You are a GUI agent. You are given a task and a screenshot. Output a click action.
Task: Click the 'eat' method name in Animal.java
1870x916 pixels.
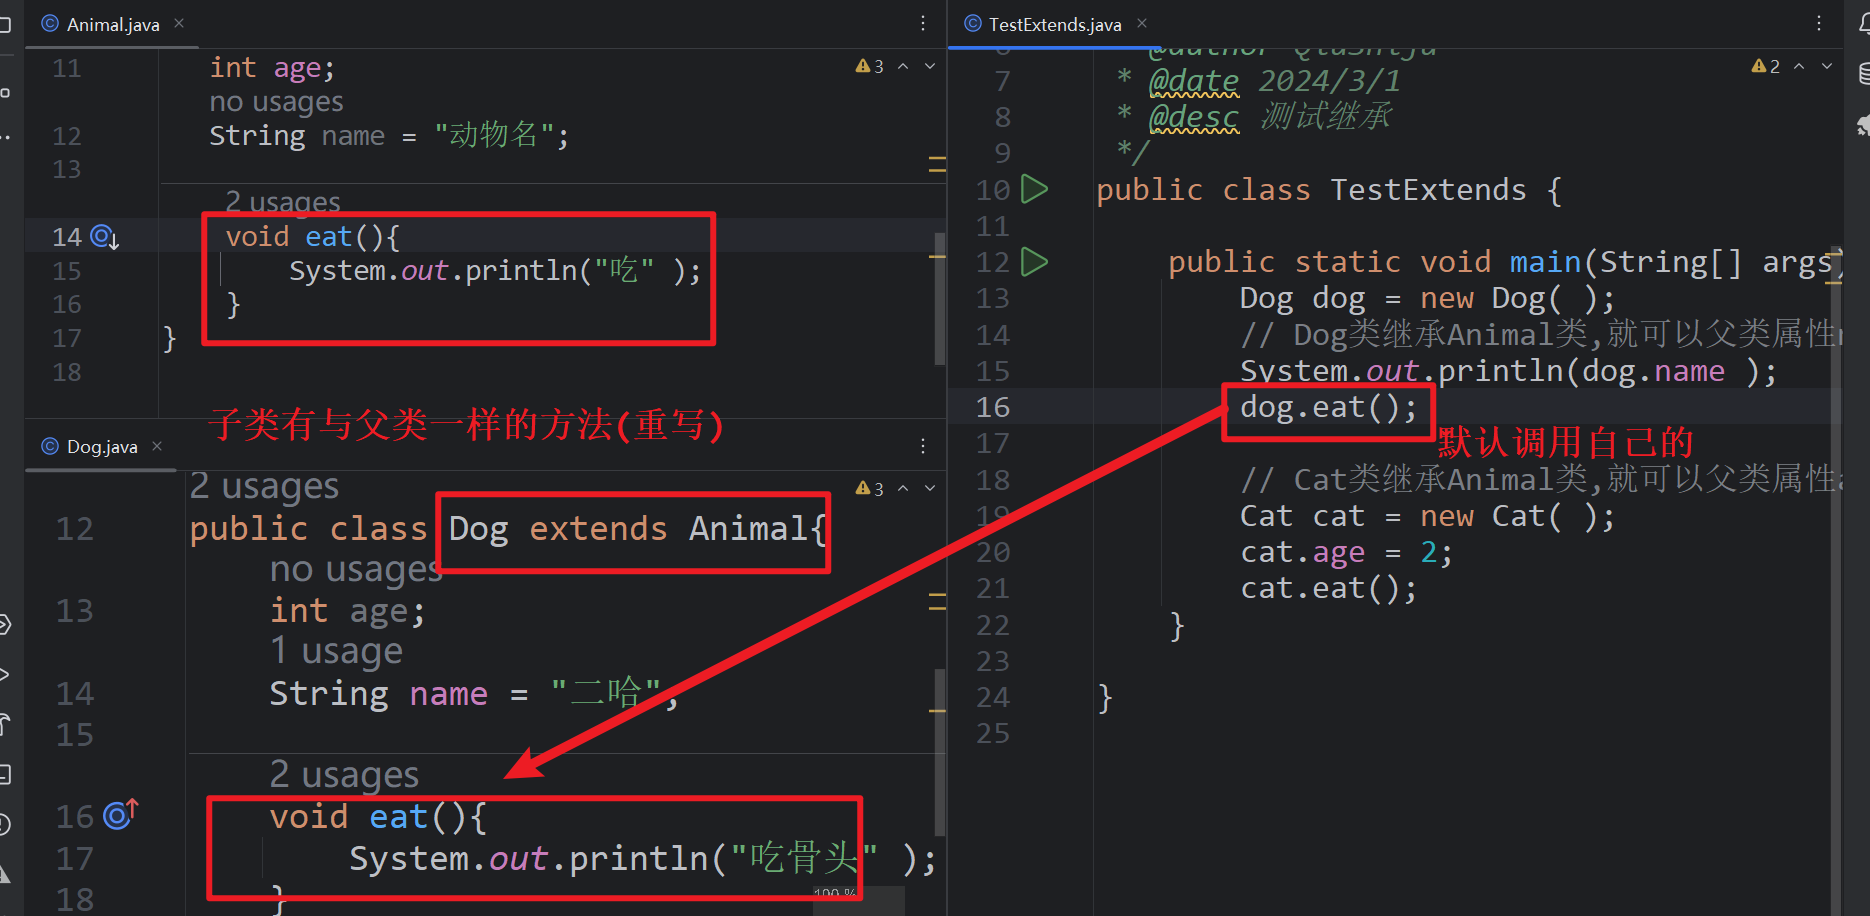tap(329, 237)
